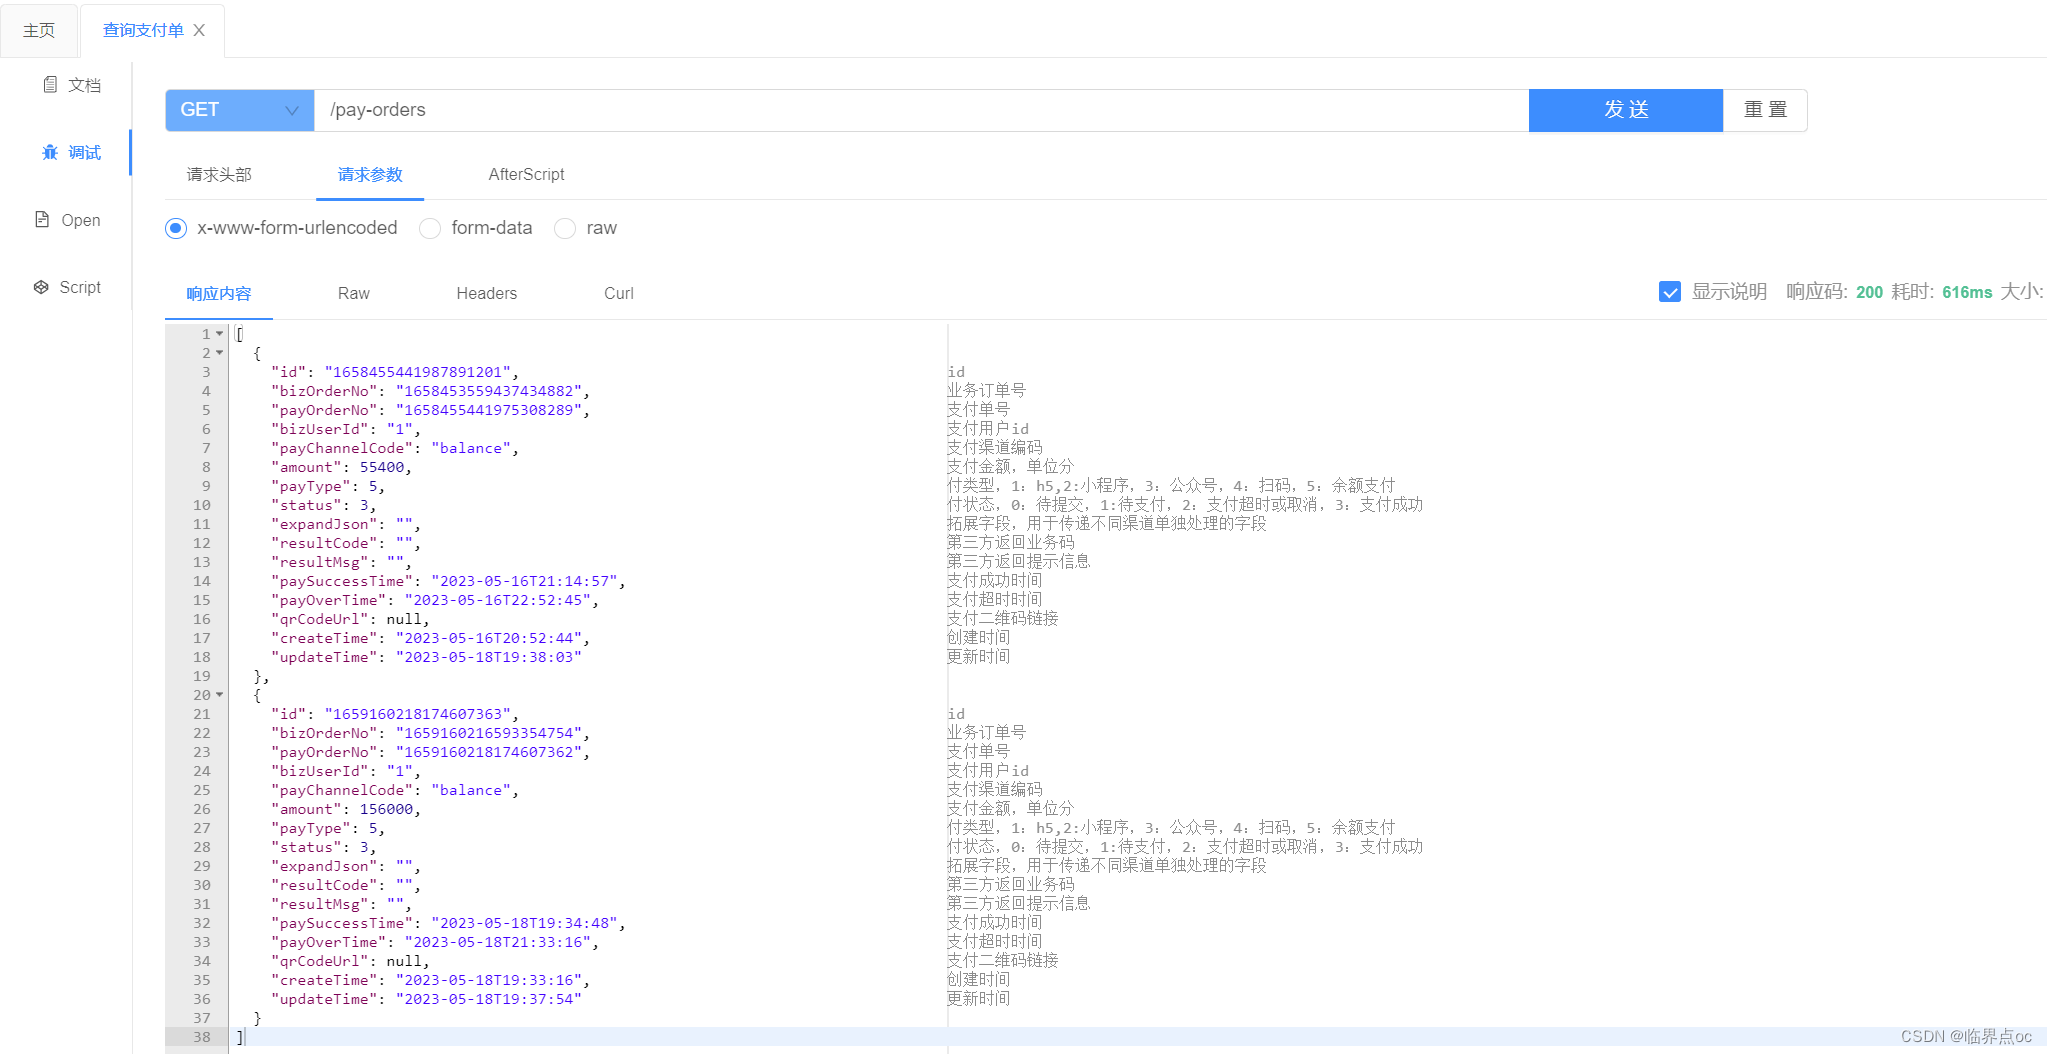2047x1054 pixels.
Task: Click the paySuccessTime value "2023-05-16T21:14:57"
Action: [524, 581]
